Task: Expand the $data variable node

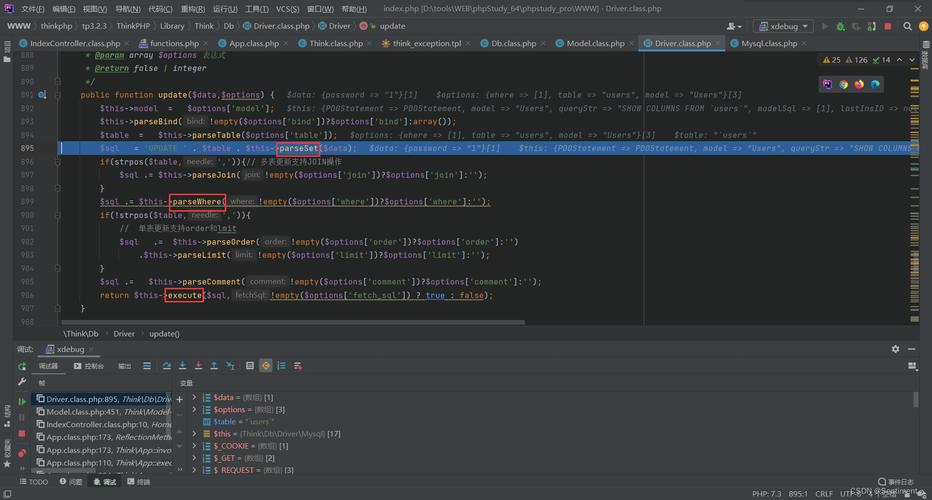Action: 194,397
